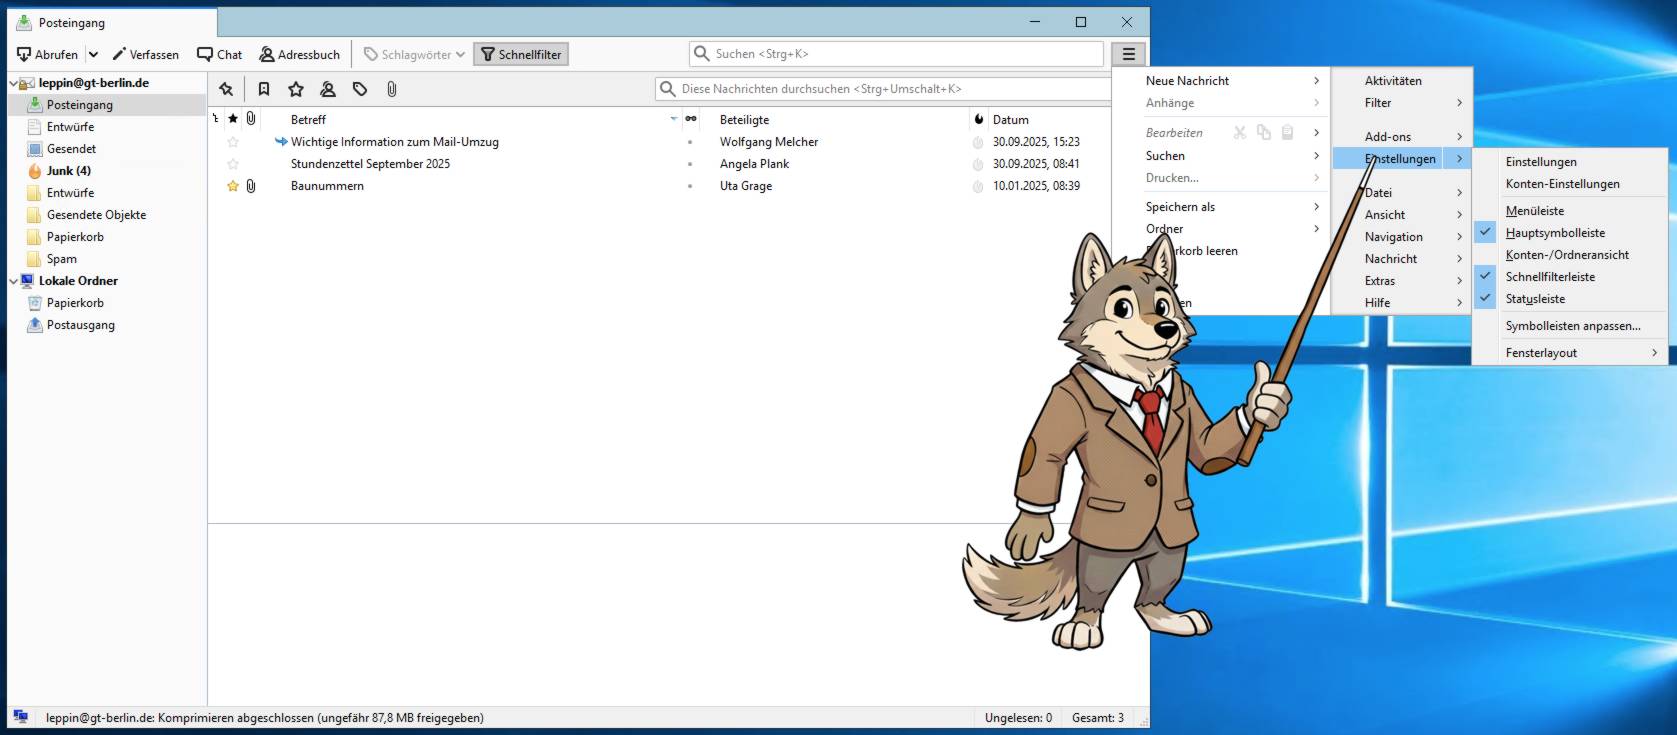The width and height of the screenshot is (1677, 735).
Task: Uncheck the Statusleiste option
Action: (1535, 299)
